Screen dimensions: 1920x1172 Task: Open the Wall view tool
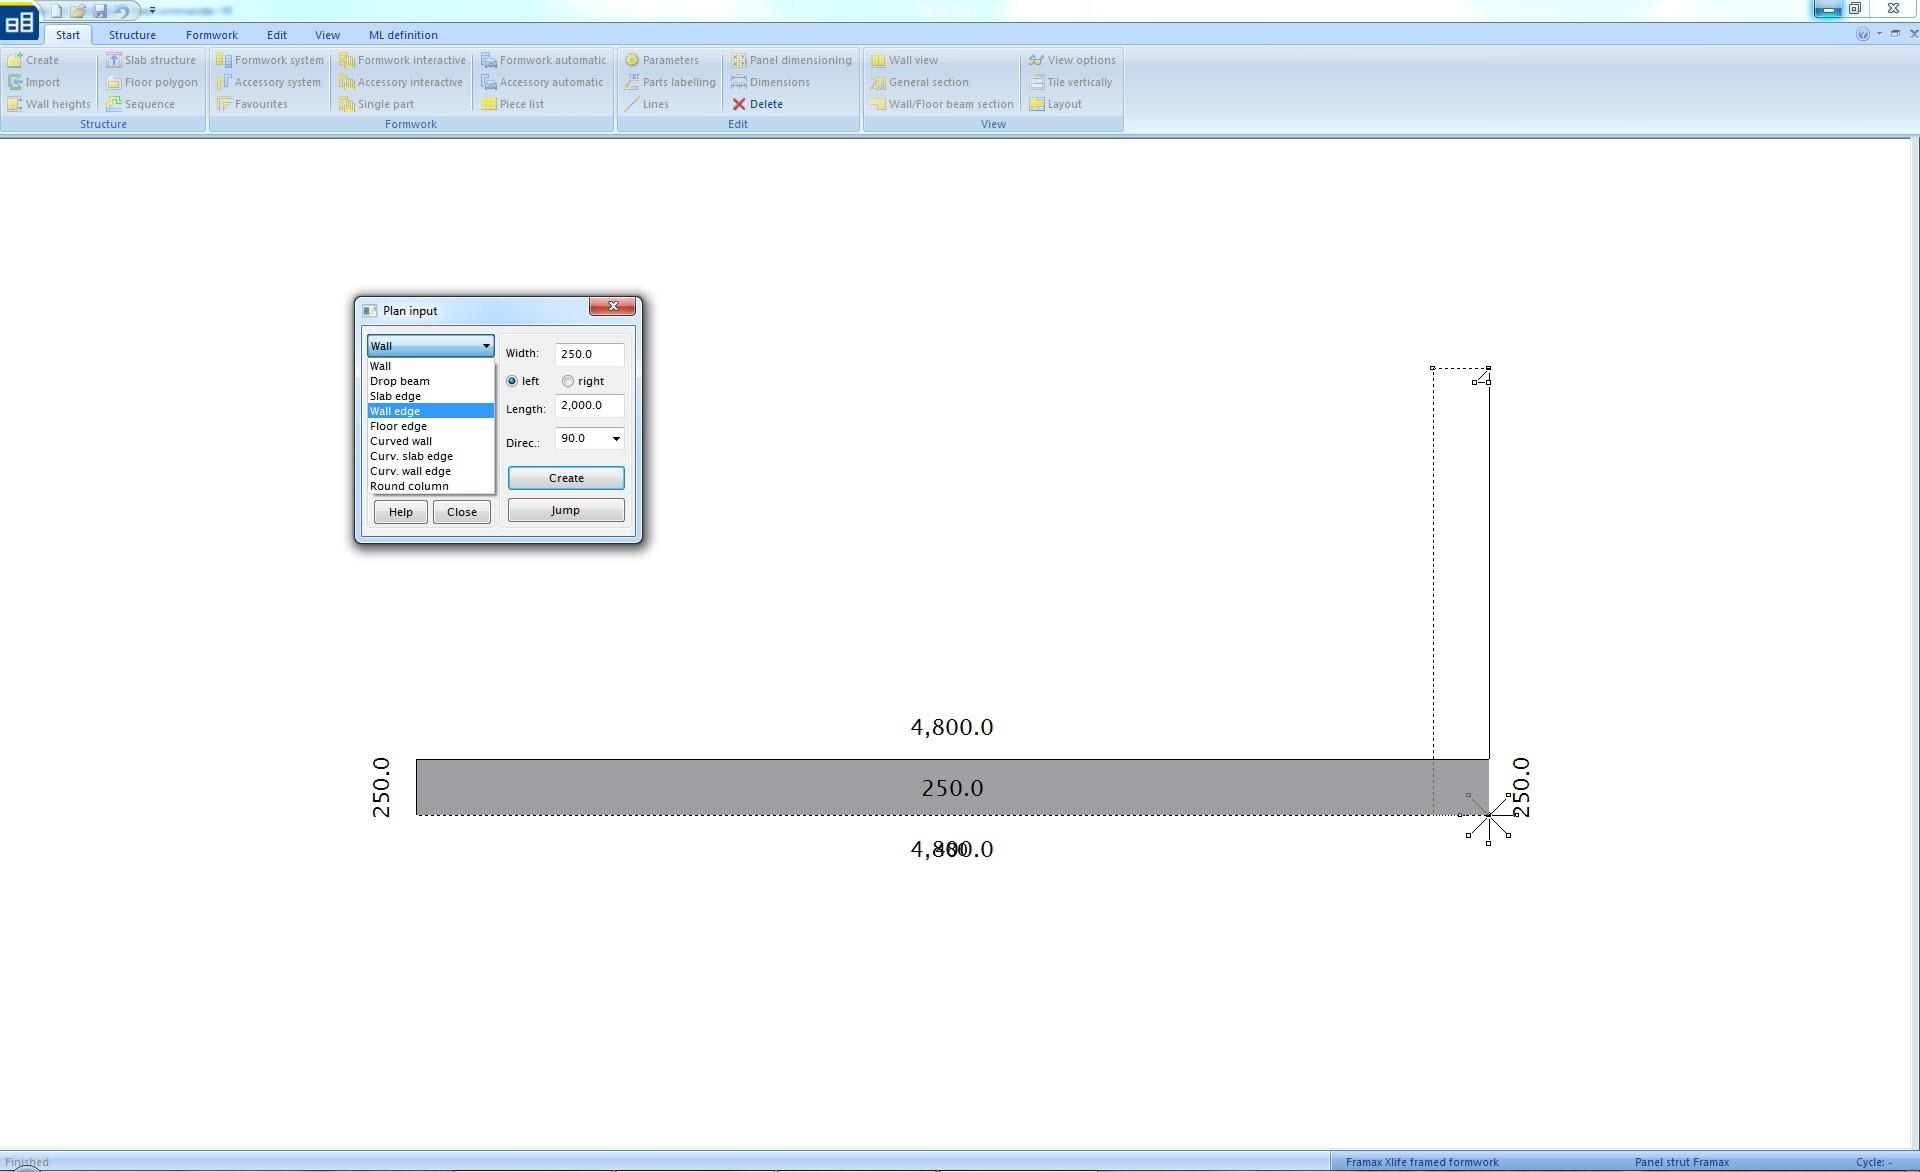click(x=878, y=60)
